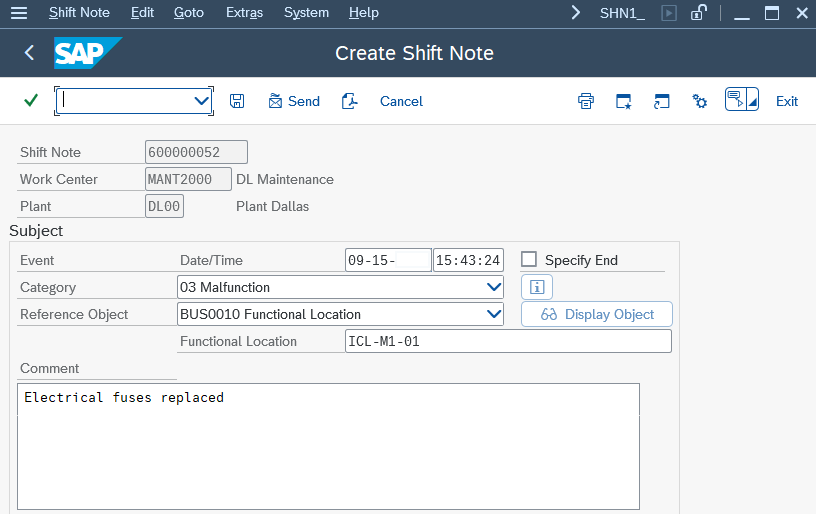Print using the printer icon

[x=586, y=101]
